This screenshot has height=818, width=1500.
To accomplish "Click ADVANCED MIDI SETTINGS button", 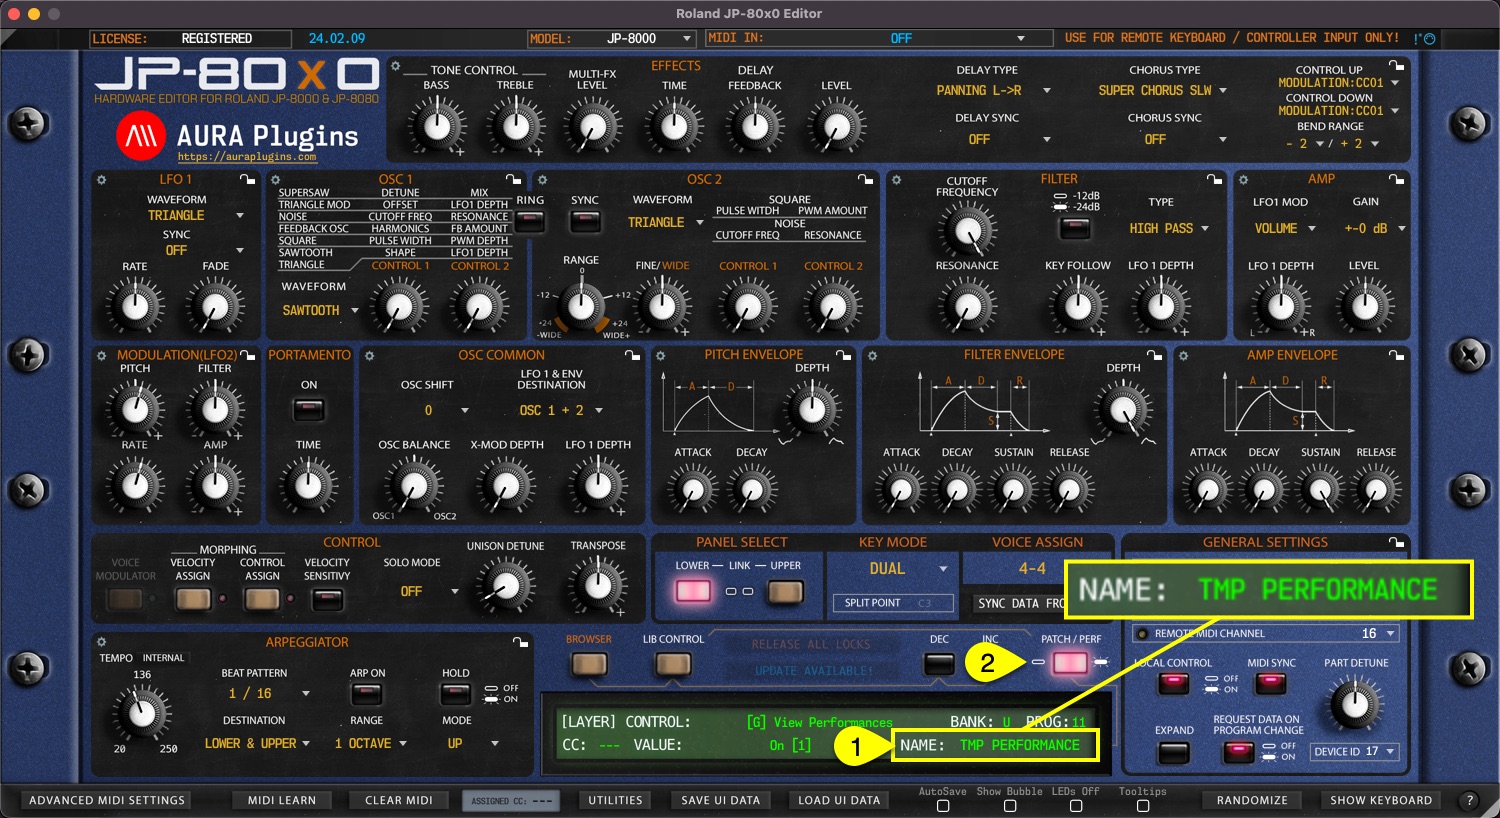I will [x=107, y=800].
